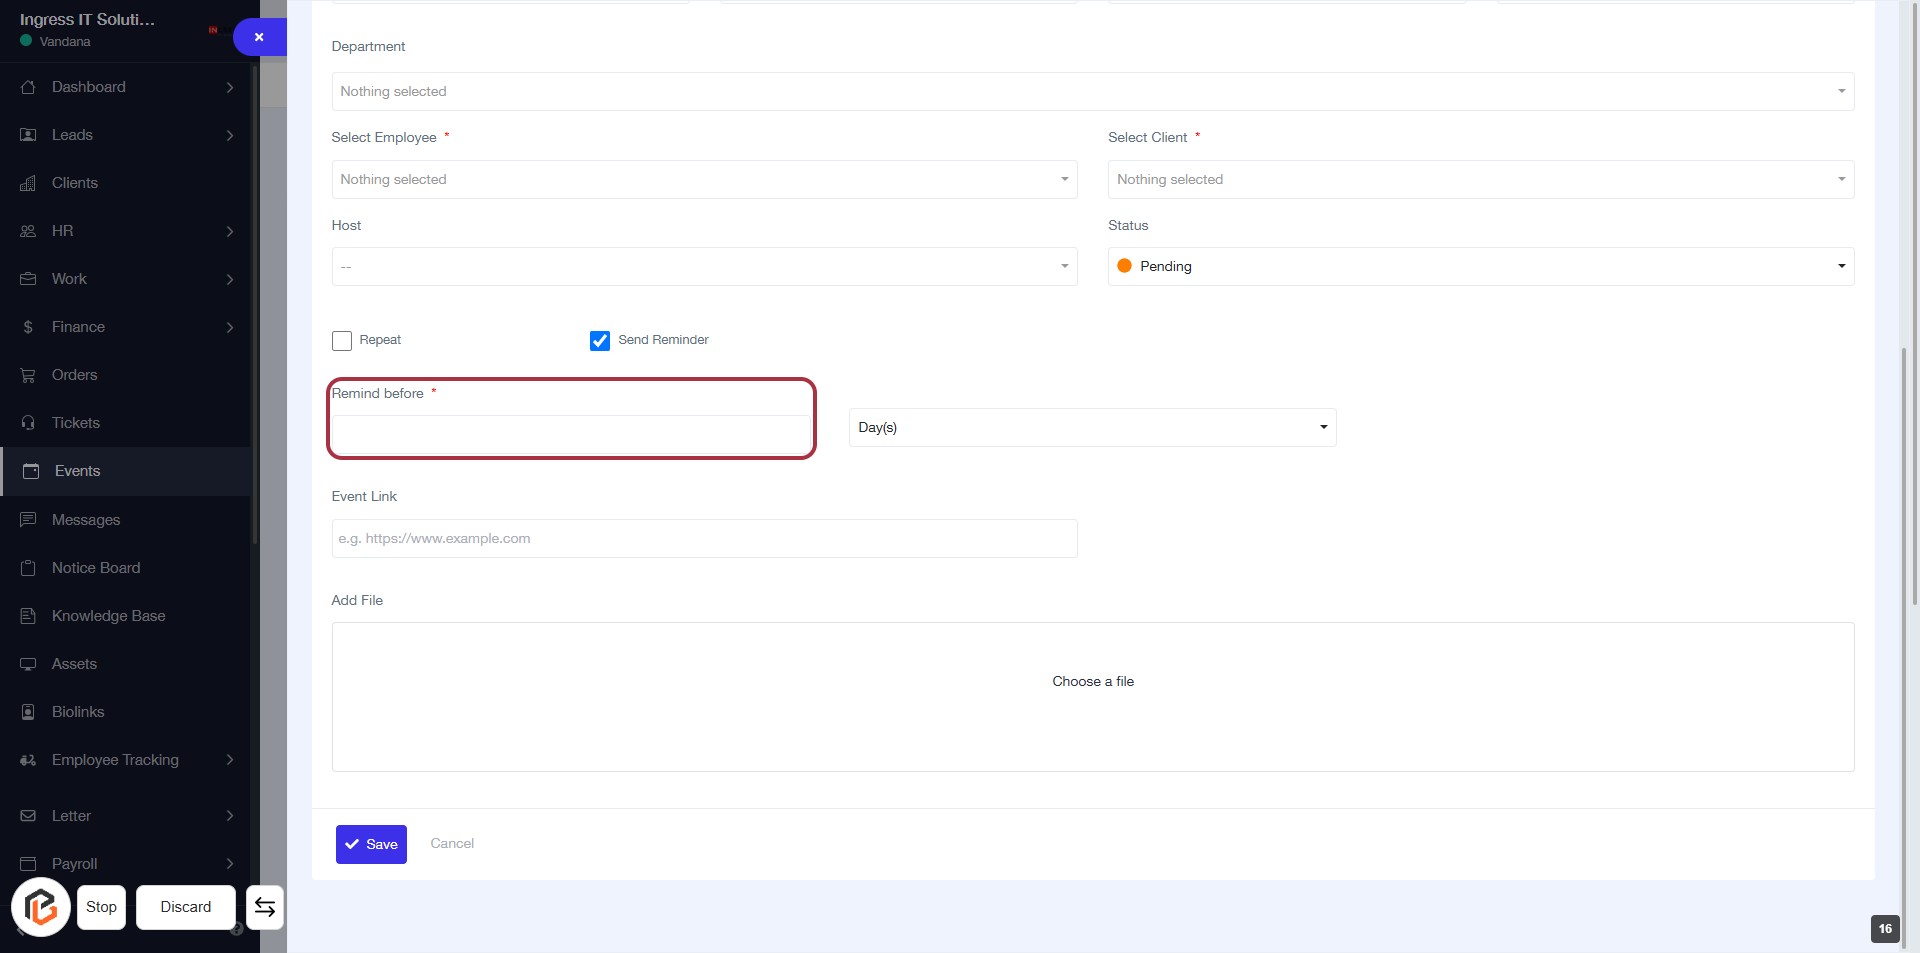Viewport: 1920px width, 953px height.
Task: Click the Cancel link
Action: click(x=452, y=843)
